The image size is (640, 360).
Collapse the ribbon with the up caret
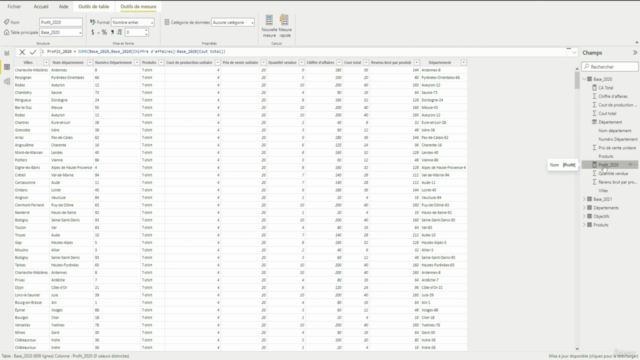[636, 42]
